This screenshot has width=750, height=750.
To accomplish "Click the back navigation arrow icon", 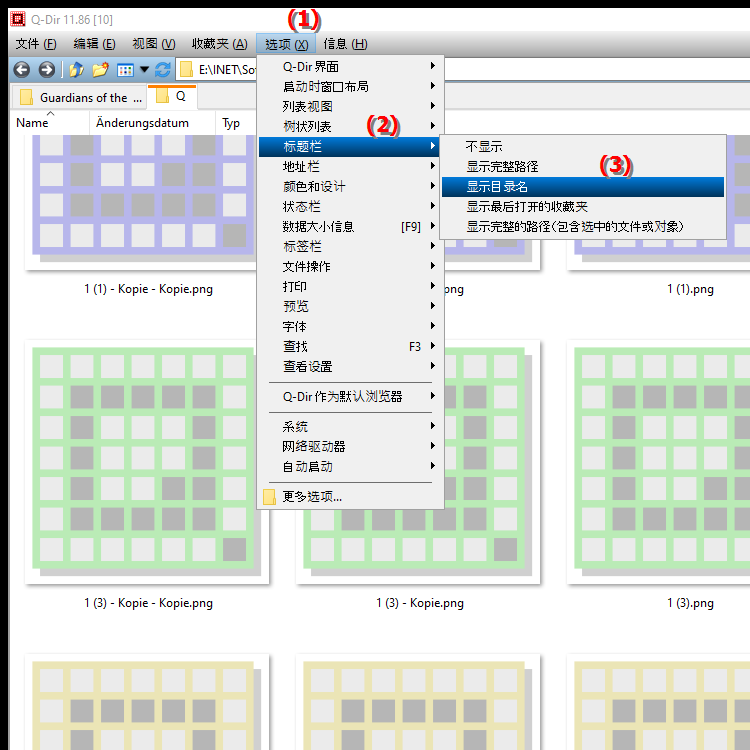I will (22, 70).
